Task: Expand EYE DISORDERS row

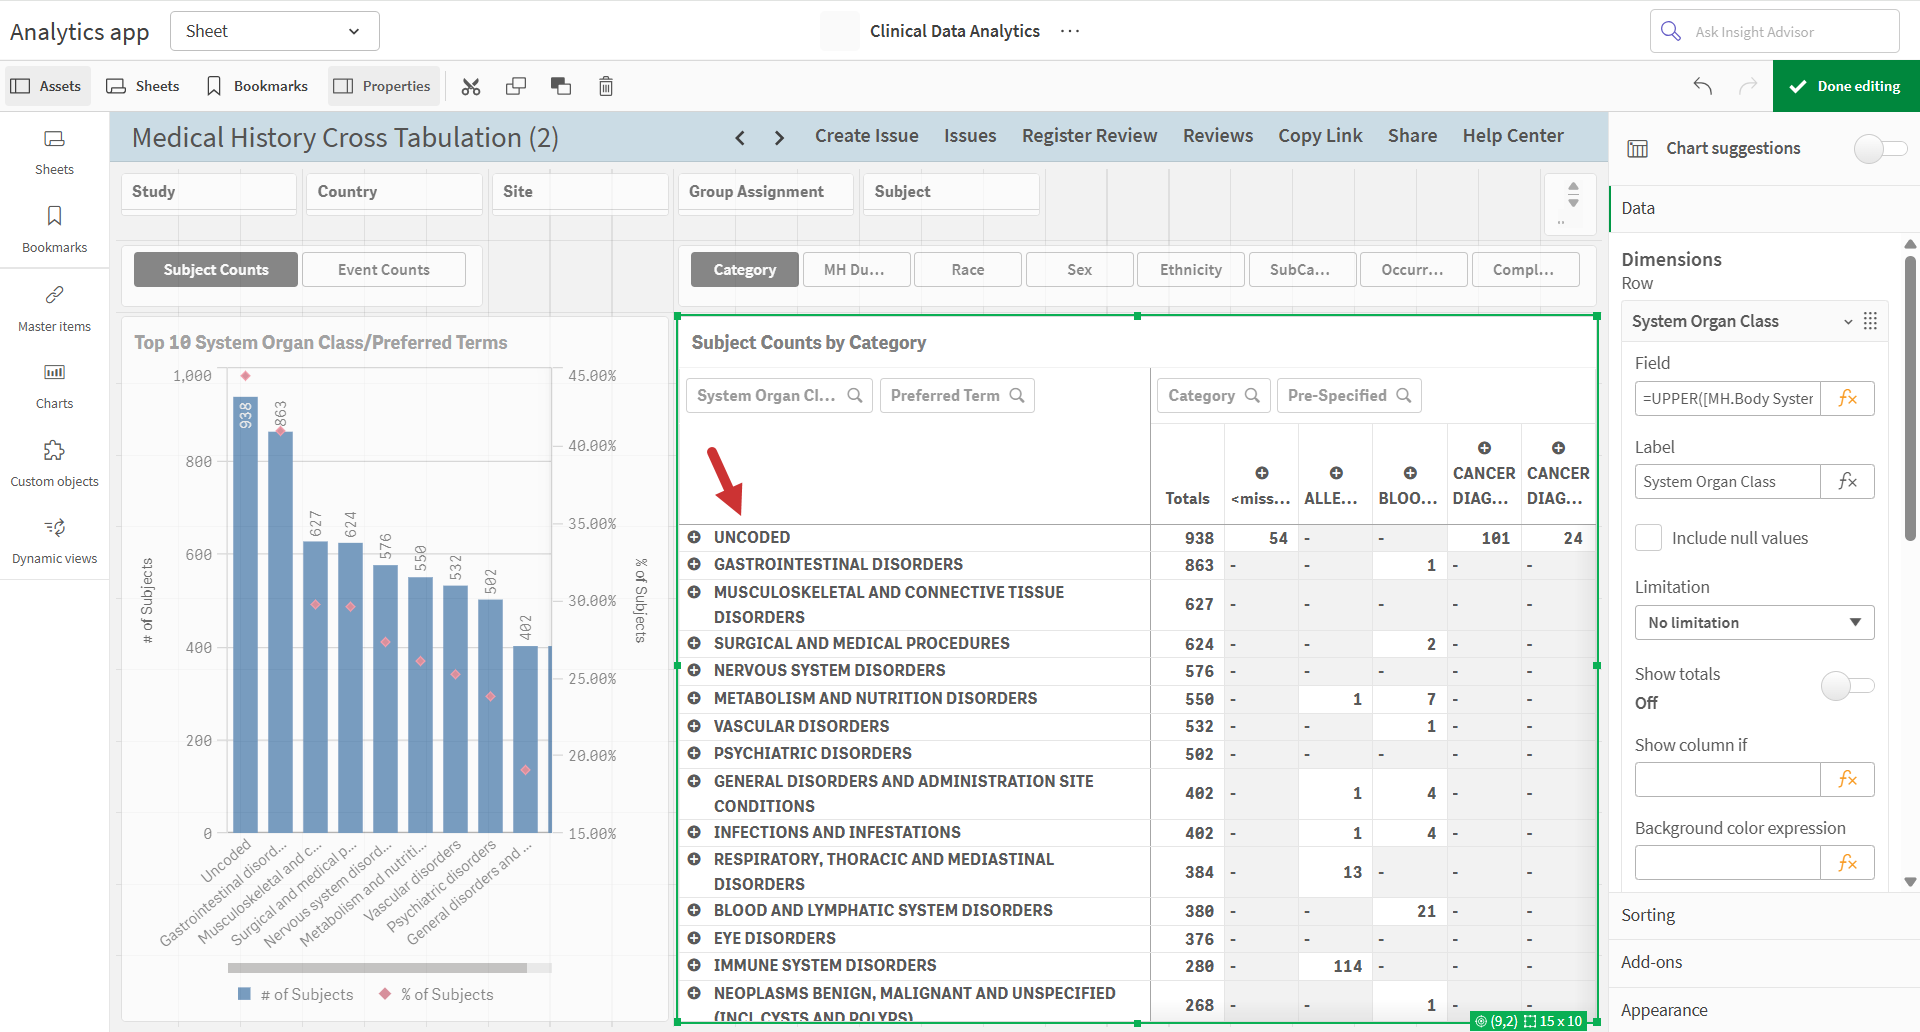Action: coord(694,938)
